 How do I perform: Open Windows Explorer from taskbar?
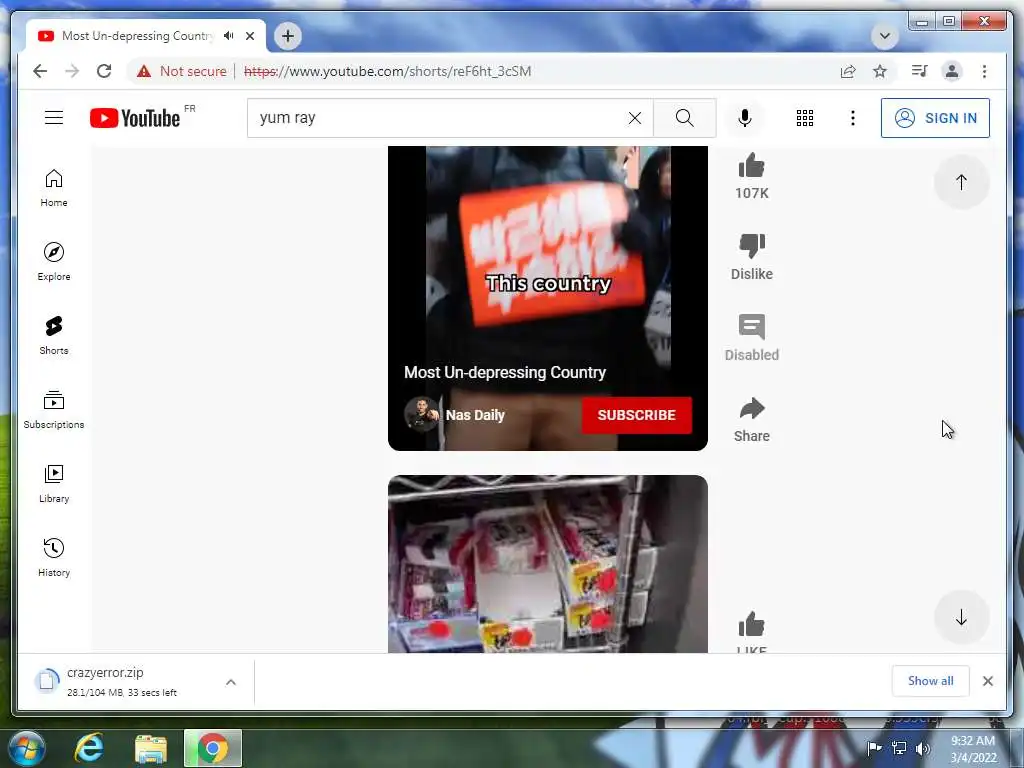click(151, 749)
